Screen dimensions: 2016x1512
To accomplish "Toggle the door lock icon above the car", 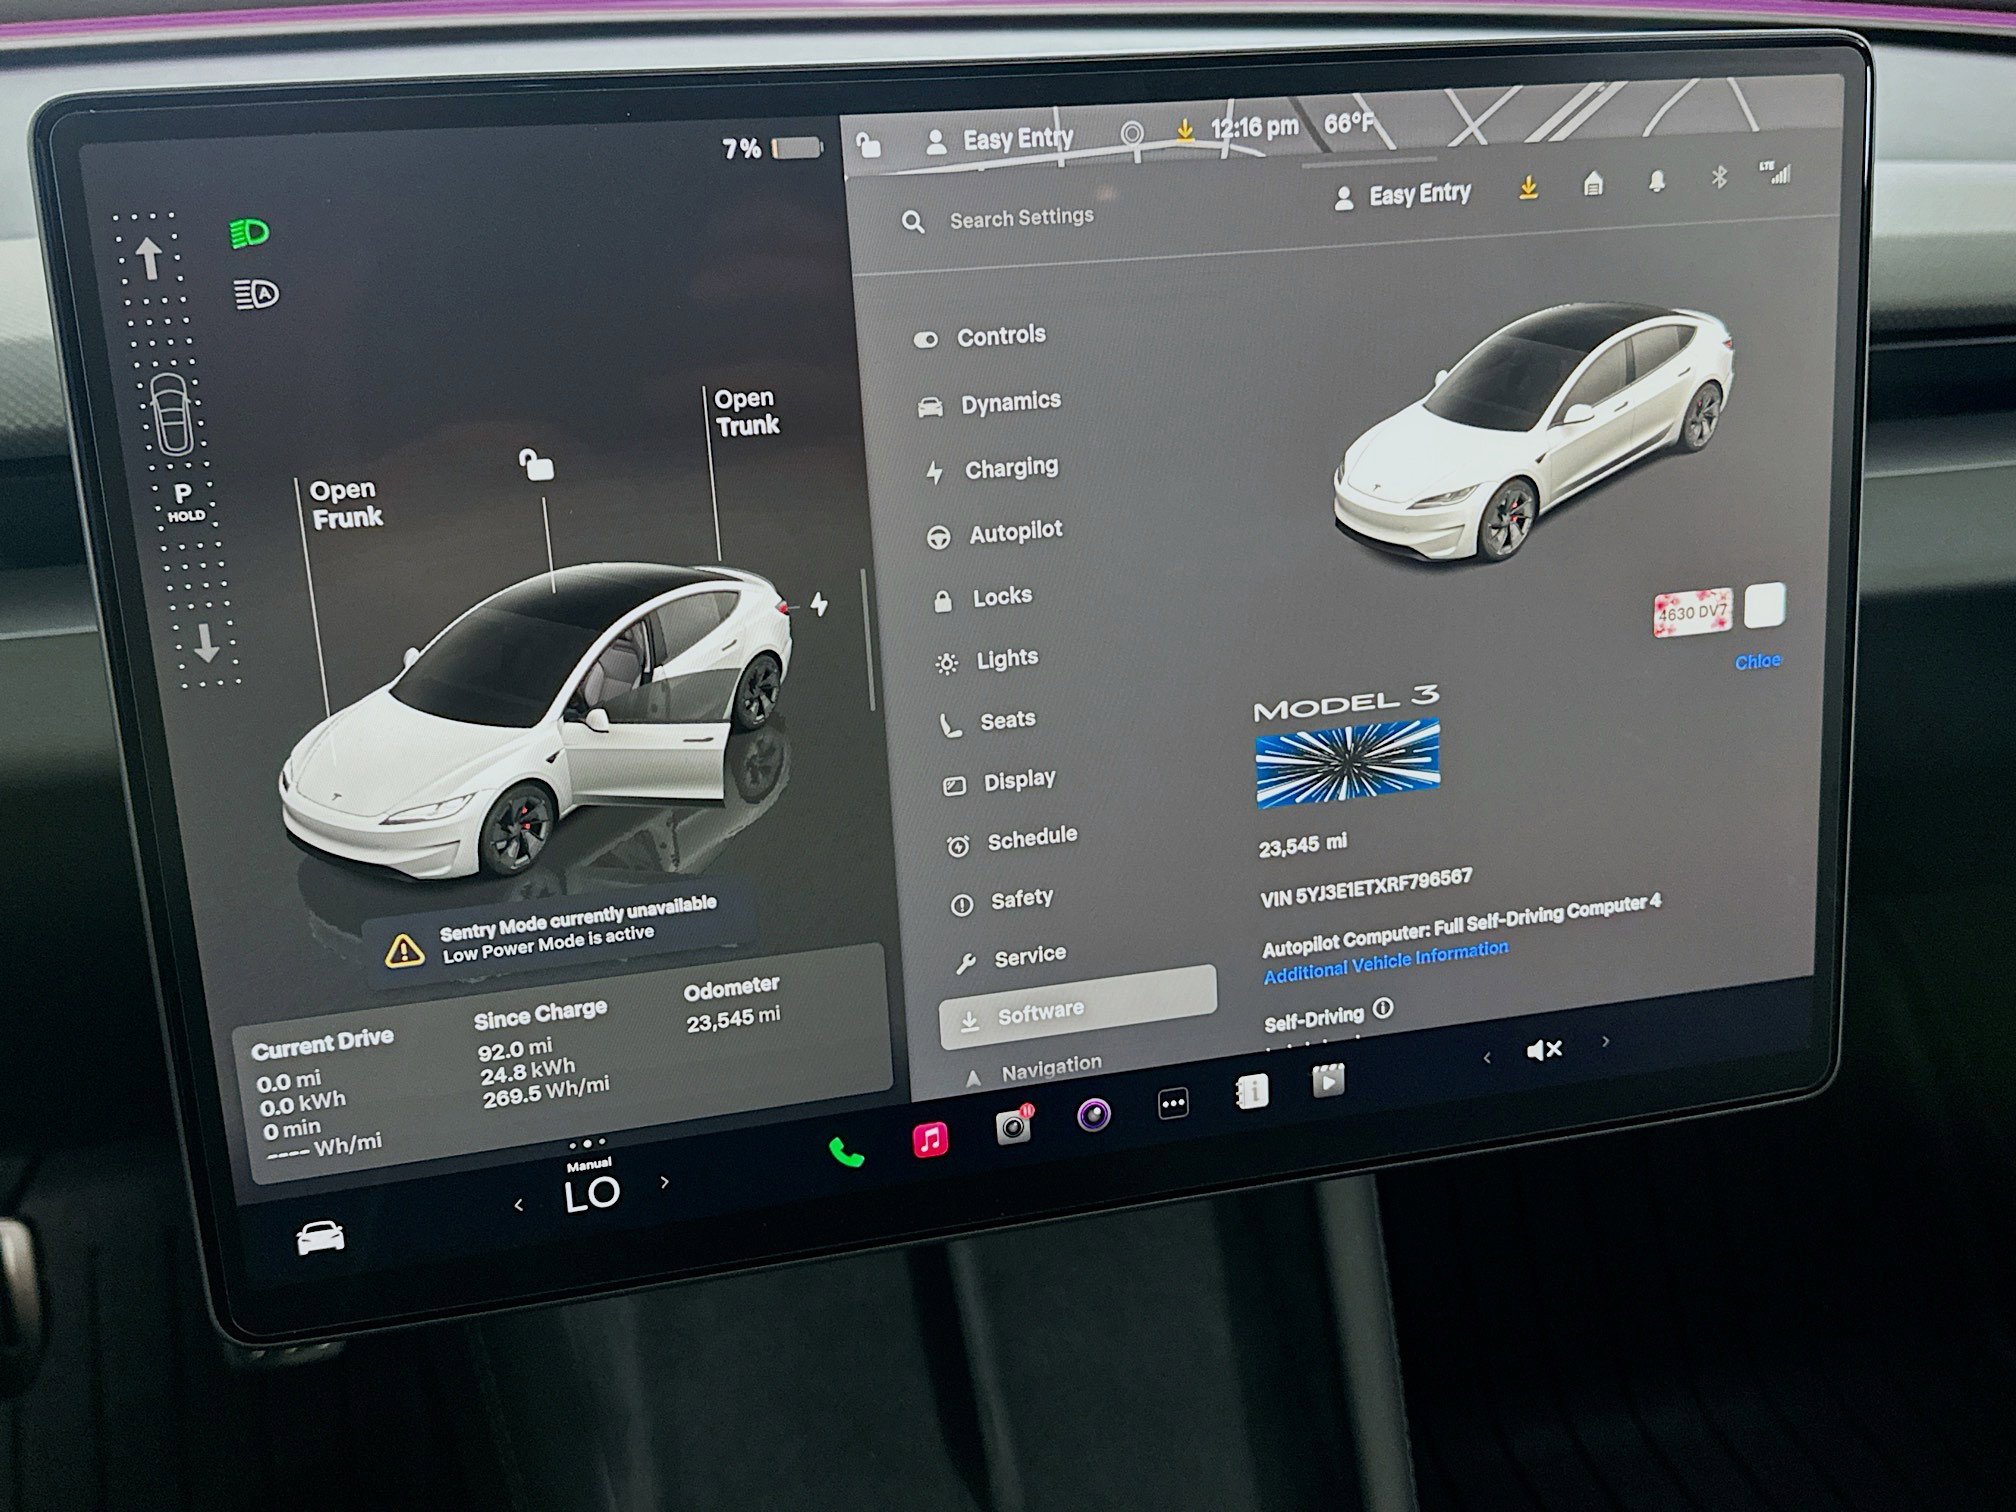I will [536, 464].
